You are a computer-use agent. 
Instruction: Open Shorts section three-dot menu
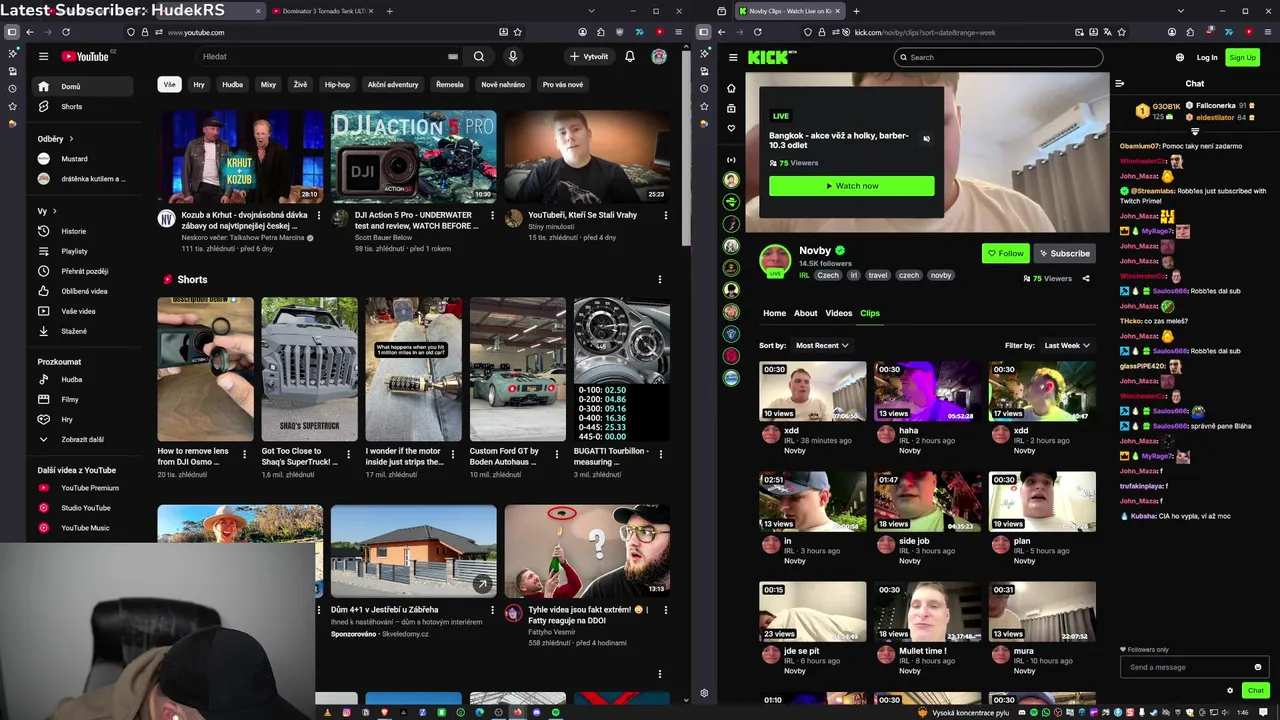(659, 280)
